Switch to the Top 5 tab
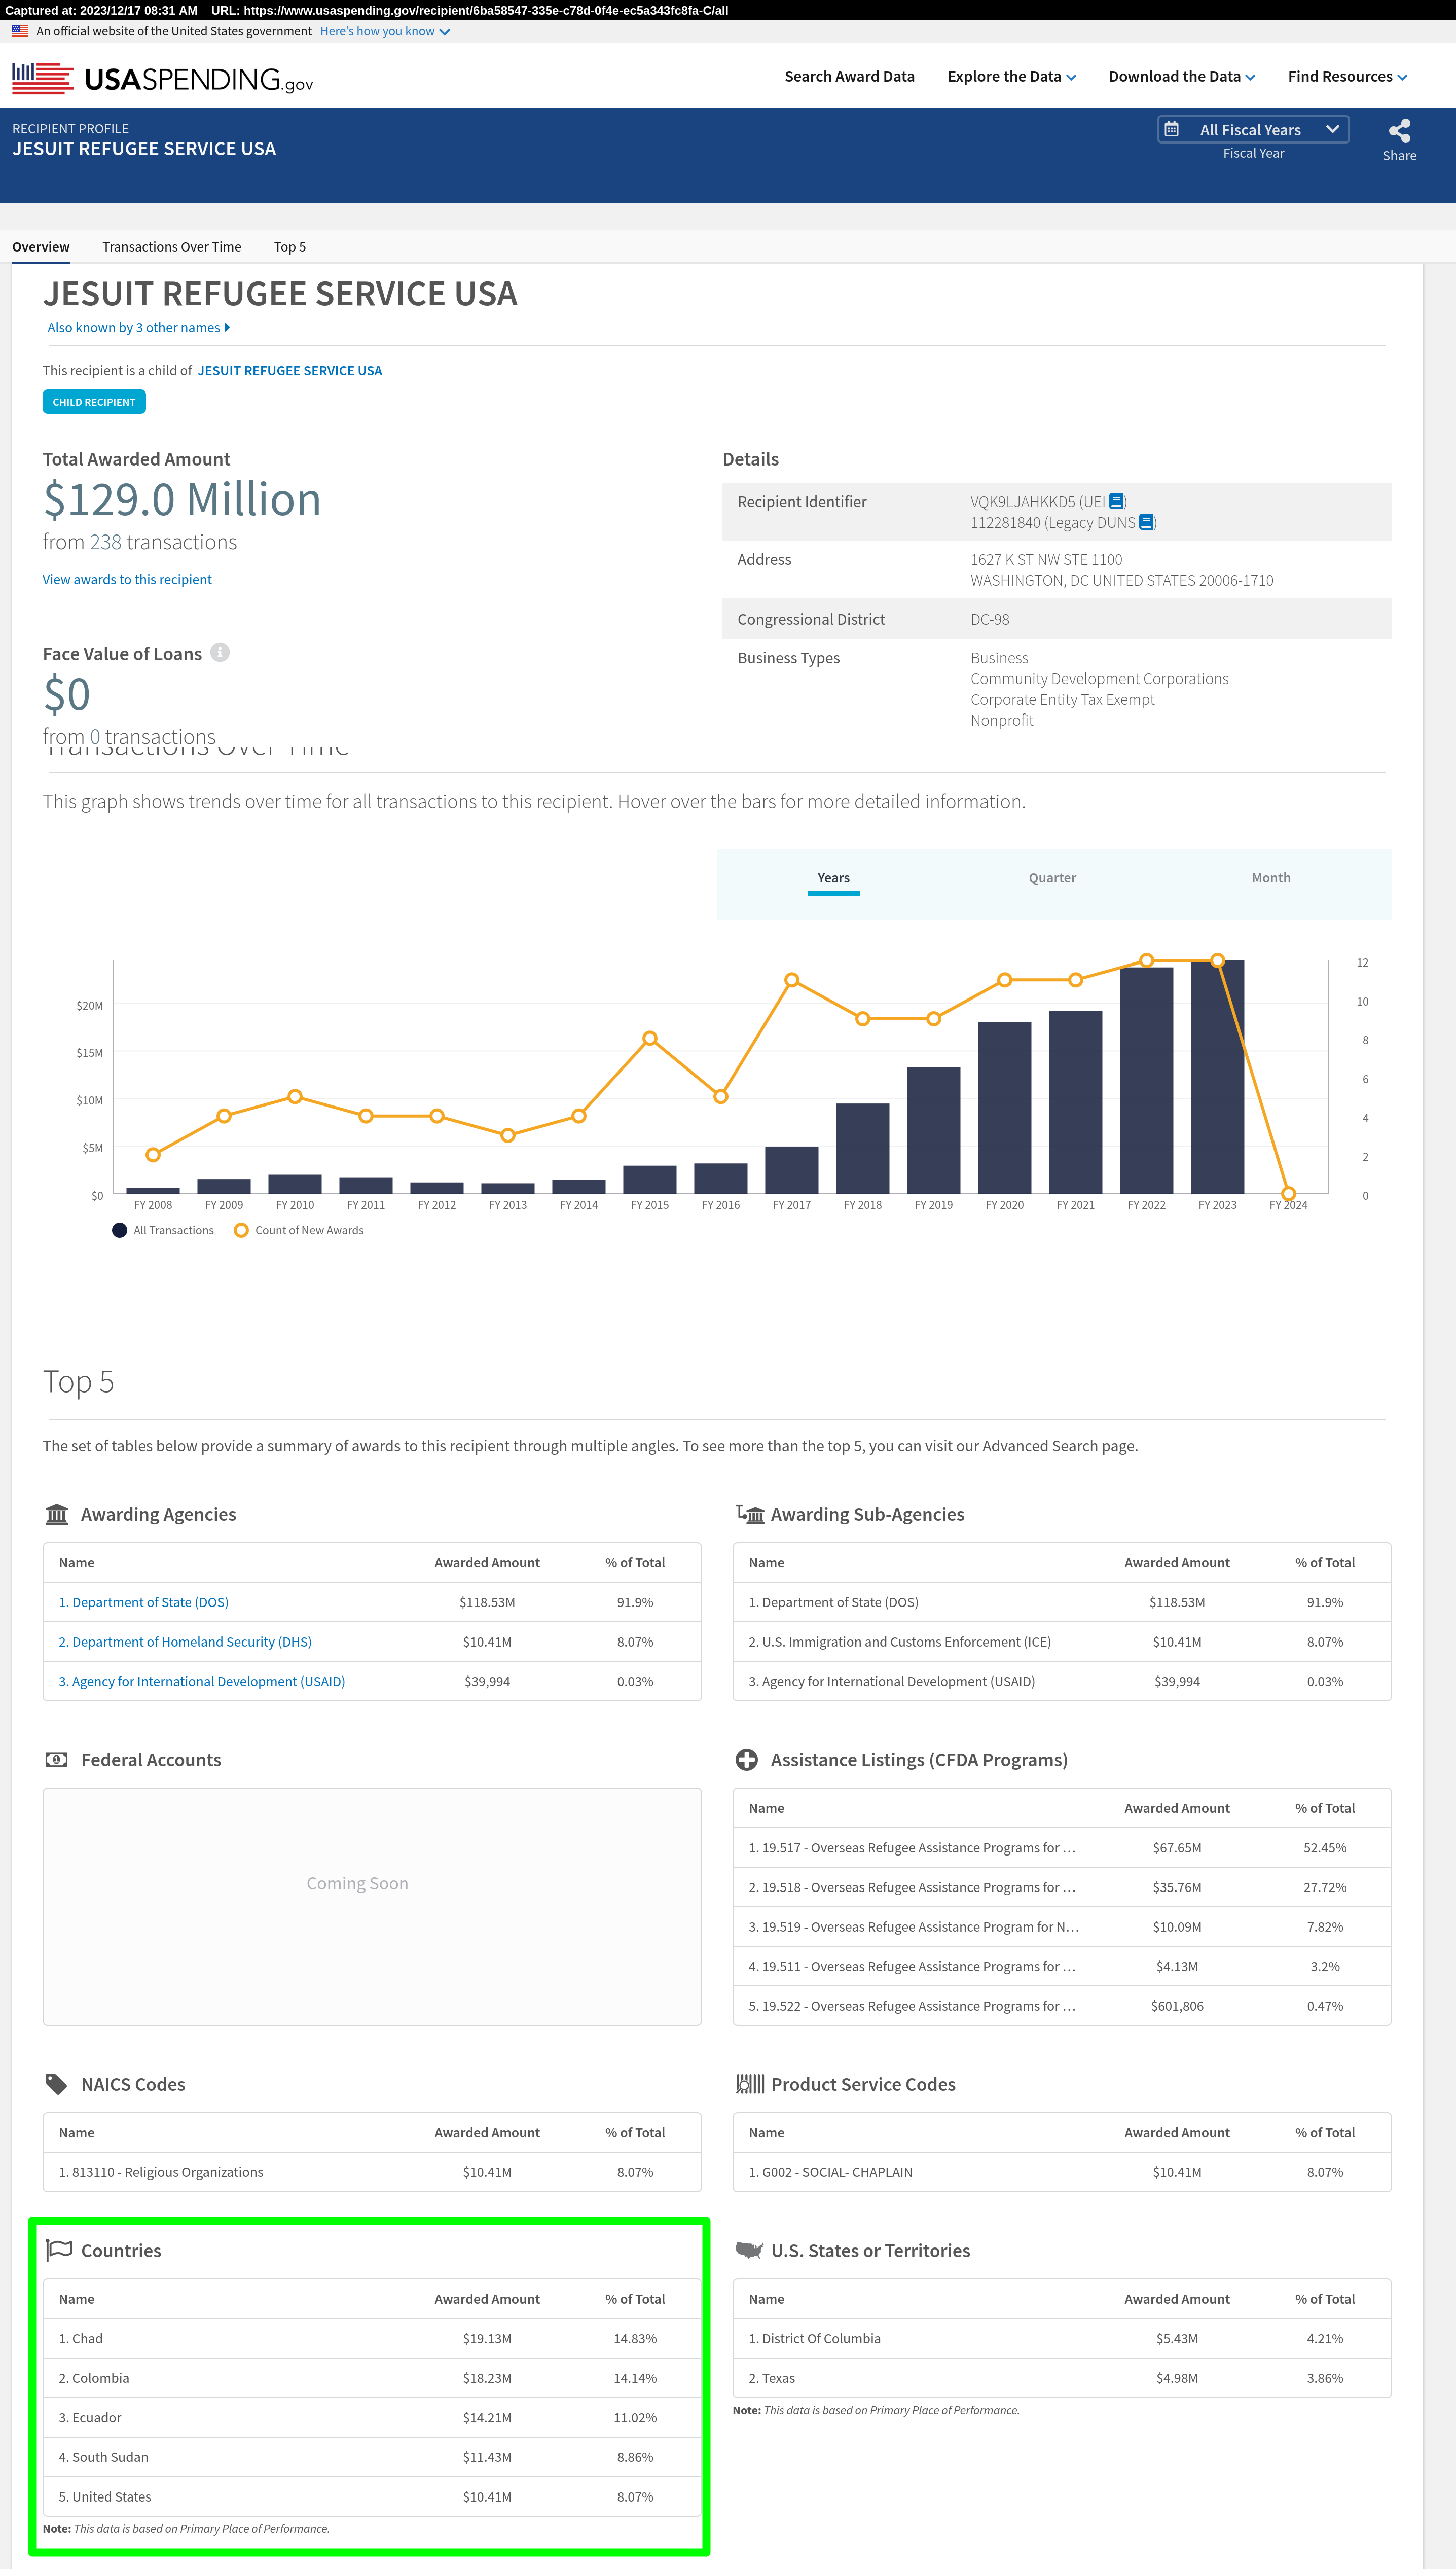Viewport: 1456px width, 2569px height. (290, 246)
